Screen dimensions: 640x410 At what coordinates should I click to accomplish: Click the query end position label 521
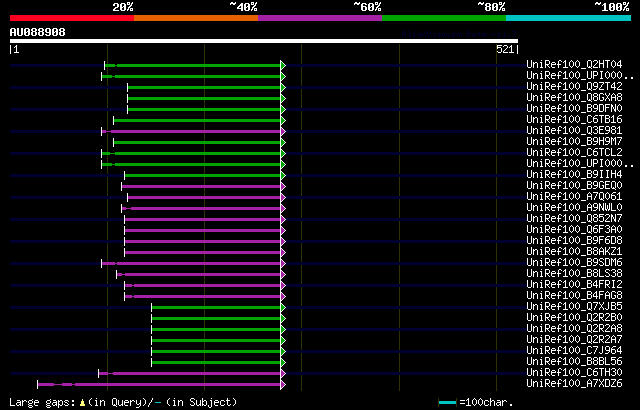505,49
